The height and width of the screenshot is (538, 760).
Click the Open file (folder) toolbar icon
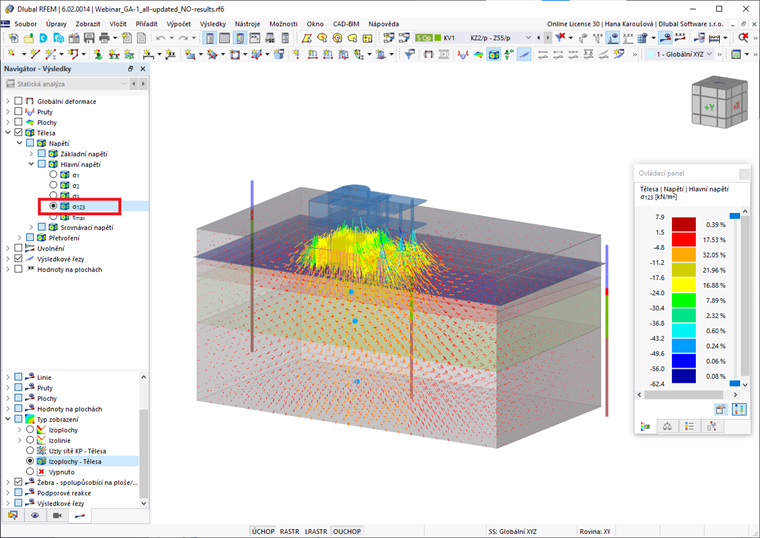tap(29, 38)
